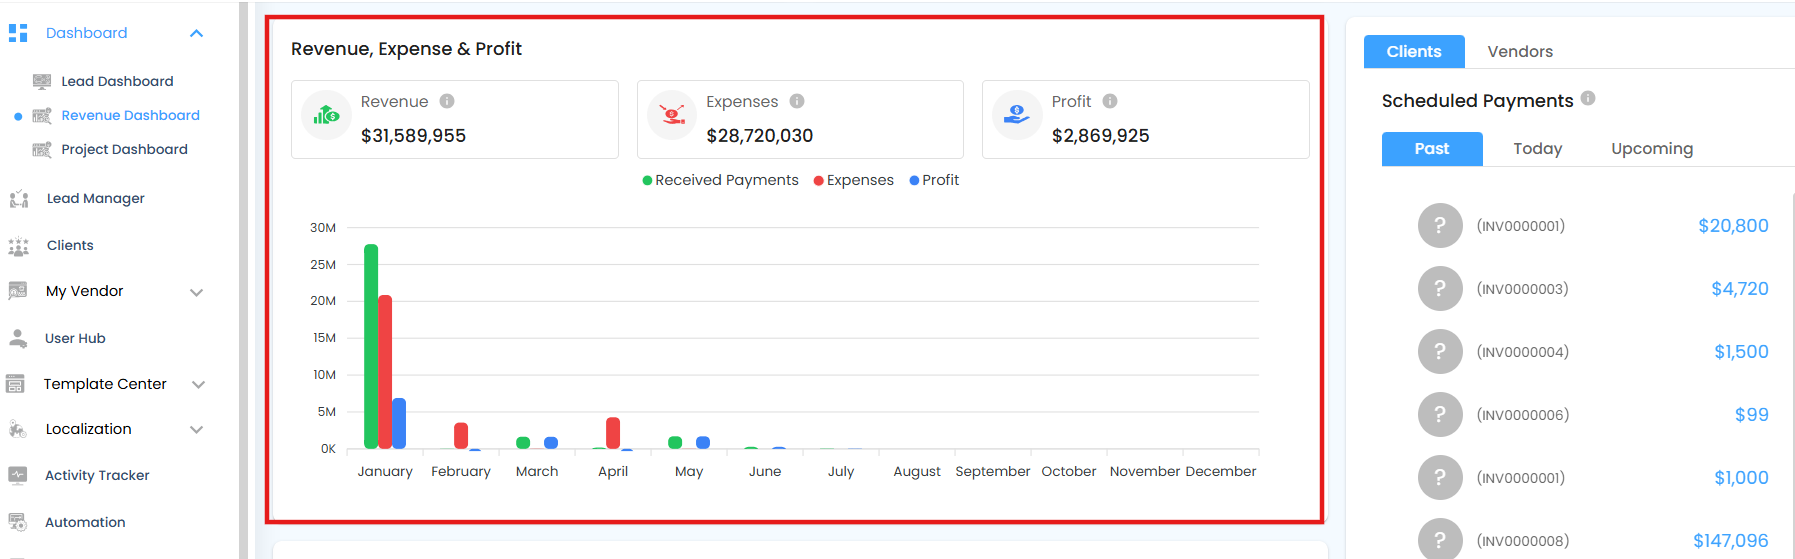Open the Project Dashboard link
Viewport: 1795px width, 559px height.
tap(124, 149)
